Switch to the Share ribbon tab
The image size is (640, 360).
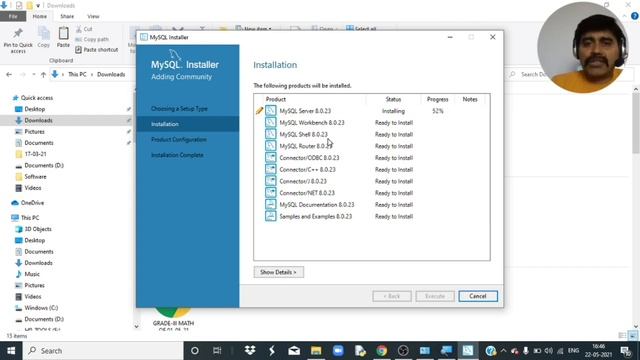click(x=67, y=16)
